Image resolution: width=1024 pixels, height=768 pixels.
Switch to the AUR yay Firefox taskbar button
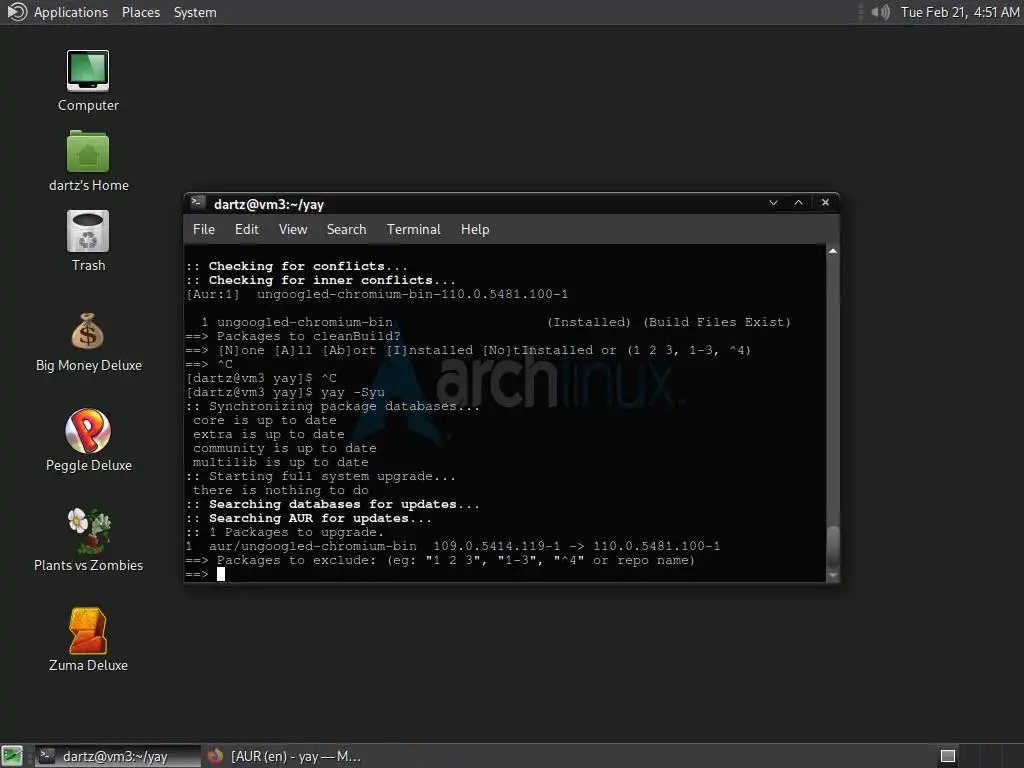tap(283, 756)
